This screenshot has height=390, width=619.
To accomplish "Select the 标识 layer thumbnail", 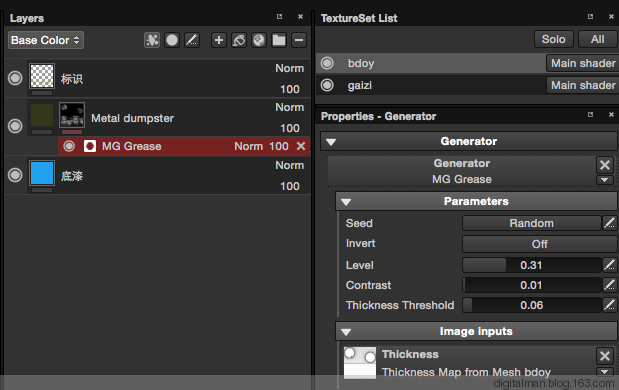I will [x=42, y=75].
